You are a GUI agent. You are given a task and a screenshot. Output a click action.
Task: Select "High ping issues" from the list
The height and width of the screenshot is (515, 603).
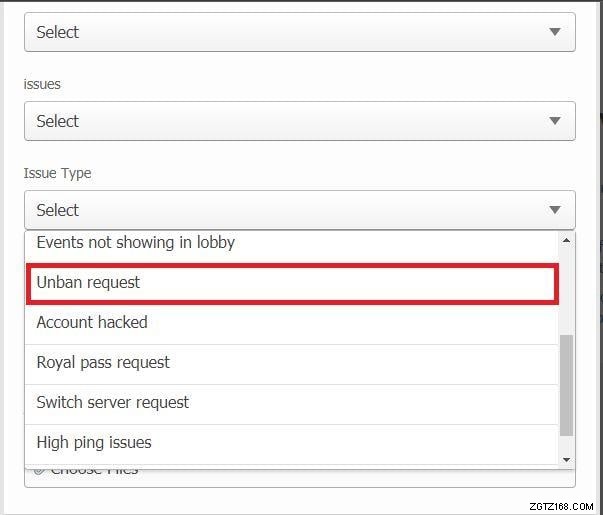(x=94, y=442)
